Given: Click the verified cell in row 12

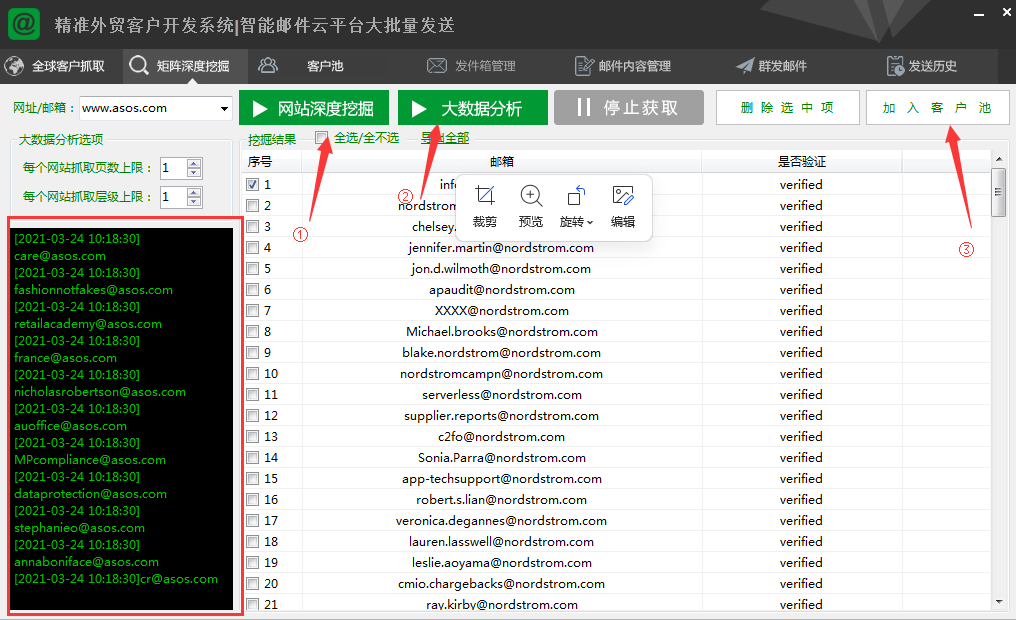Looking at the screenshot, I should [x=801, y=416].
